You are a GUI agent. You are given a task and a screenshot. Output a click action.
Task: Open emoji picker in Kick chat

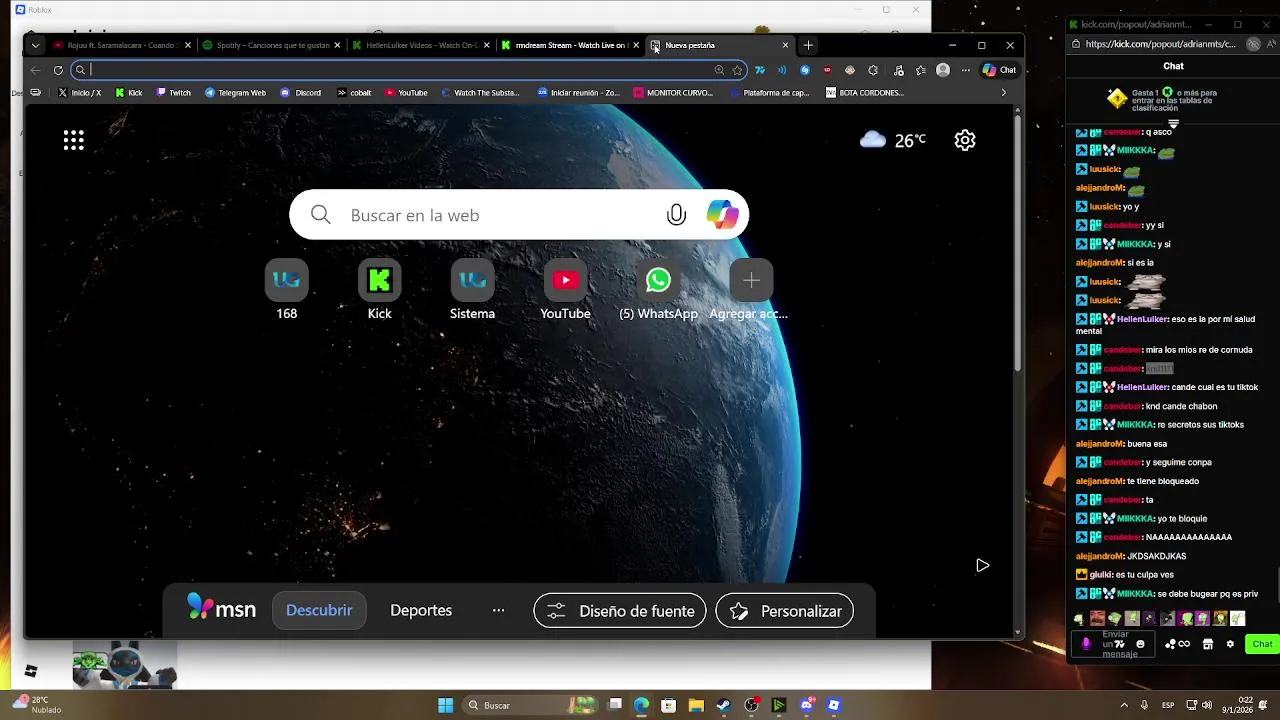pyautogui.click(x=1140, y=644)
